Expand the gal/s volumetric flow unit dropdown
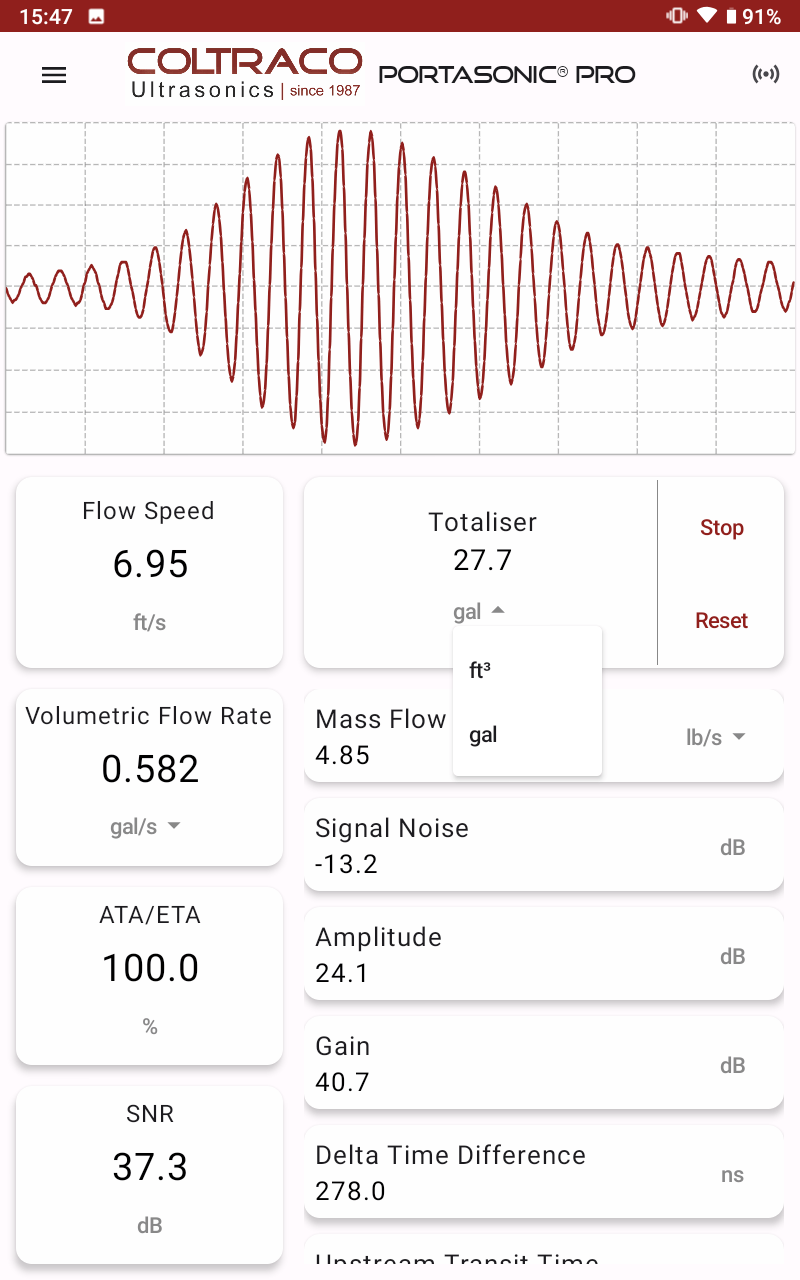Screen dimensions: 800x1280 [x=146, y=826]
